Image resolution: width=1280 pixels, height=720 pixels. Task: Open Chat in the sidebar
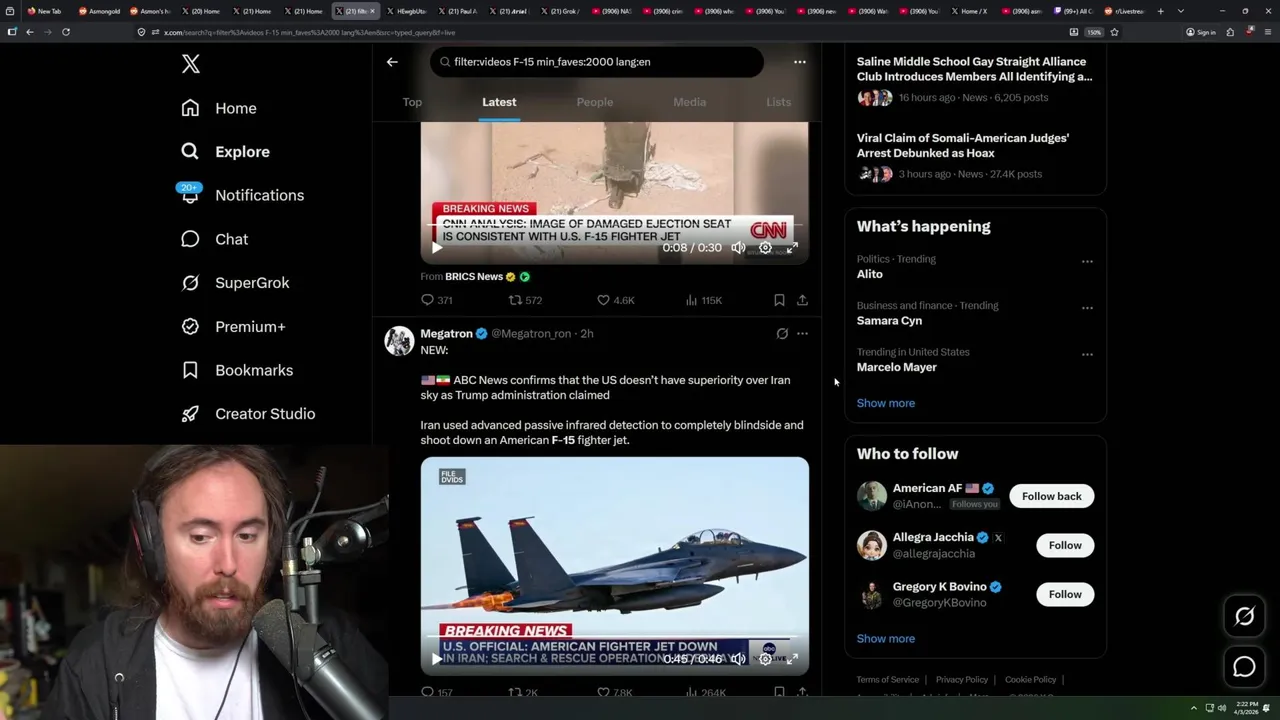214,239
